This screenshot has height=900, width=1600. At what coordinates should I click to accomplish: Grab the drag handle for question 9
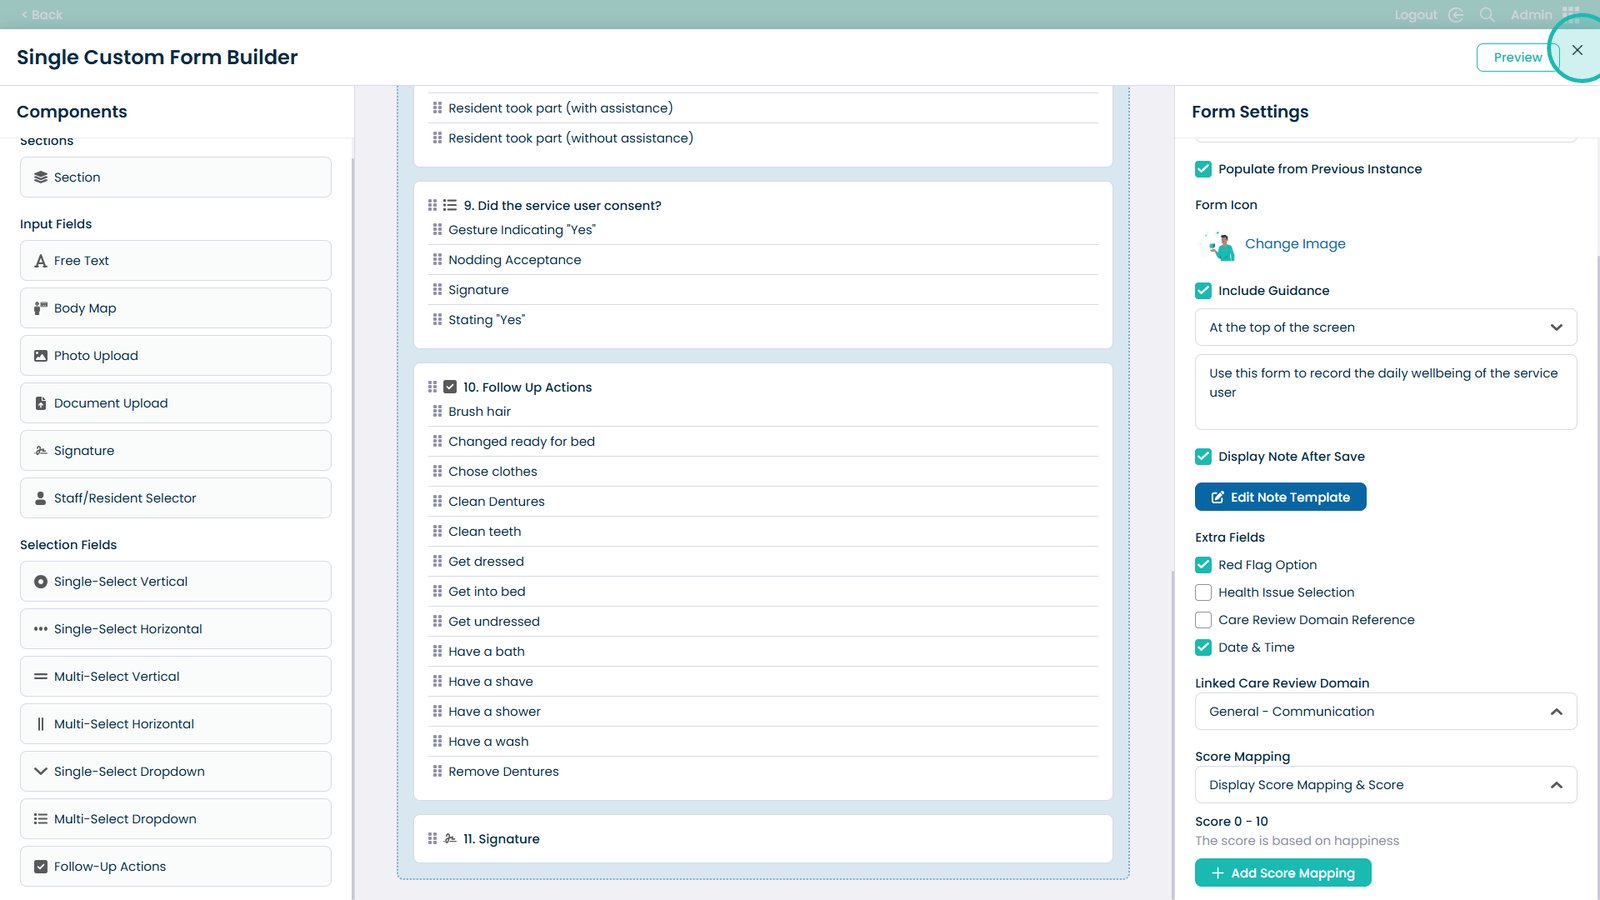(433, 205)
